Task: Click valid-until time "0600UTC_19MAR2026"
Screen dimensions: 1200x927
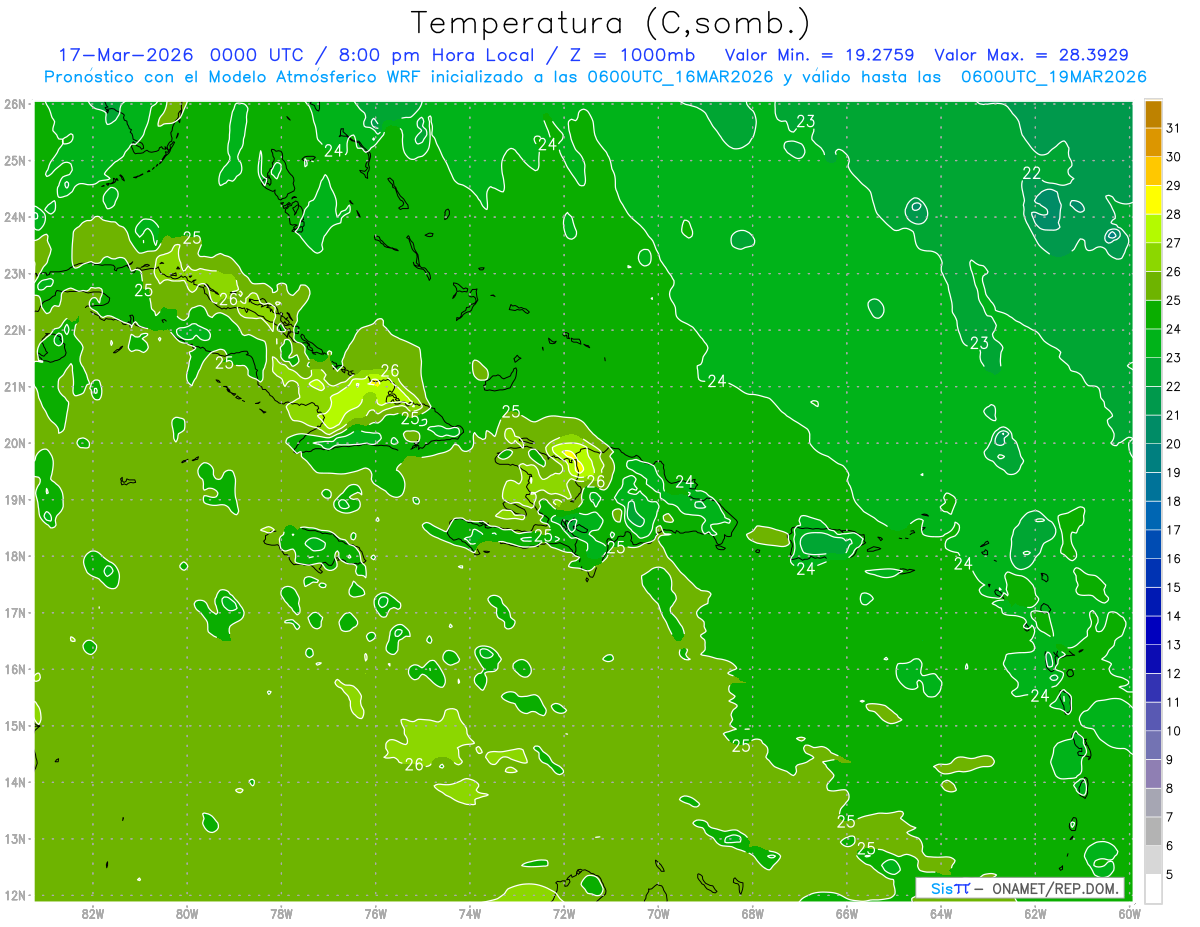Action: (1053, 77)
